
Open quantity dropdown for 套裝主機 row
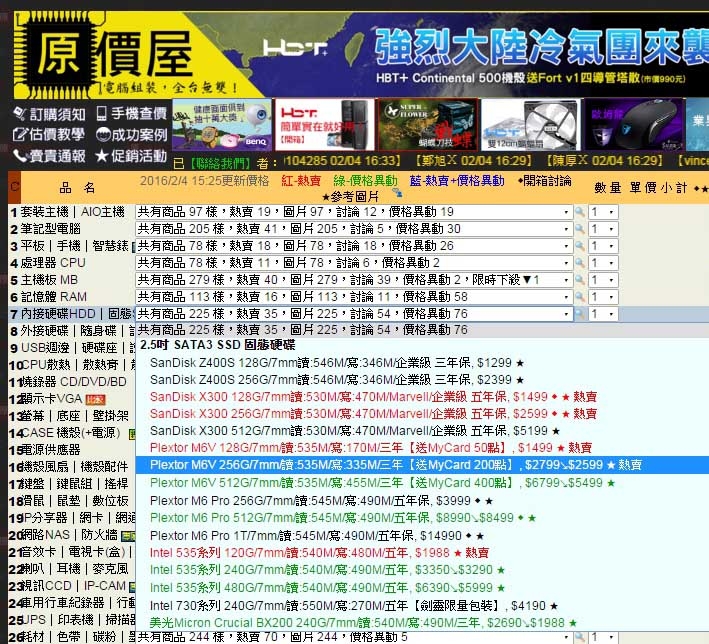603,212
